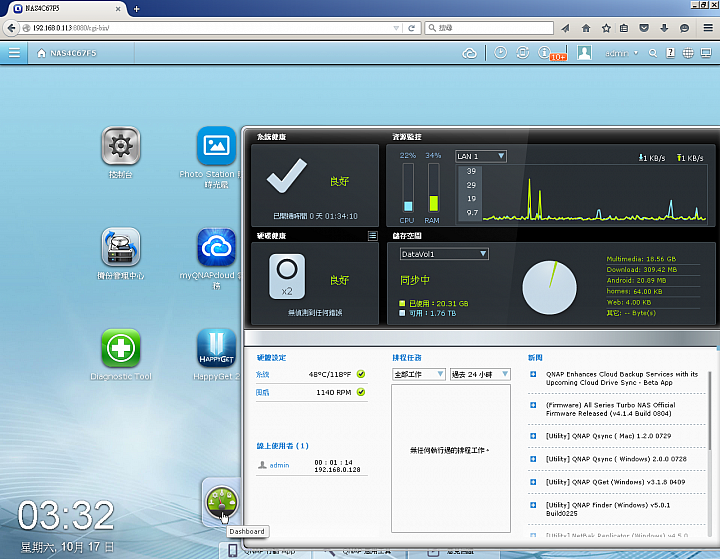This screenshot has height=559, width=720.
Task: Open QNAP Qsync (Mac) 1.2.0 news
Action: (608, 436)
